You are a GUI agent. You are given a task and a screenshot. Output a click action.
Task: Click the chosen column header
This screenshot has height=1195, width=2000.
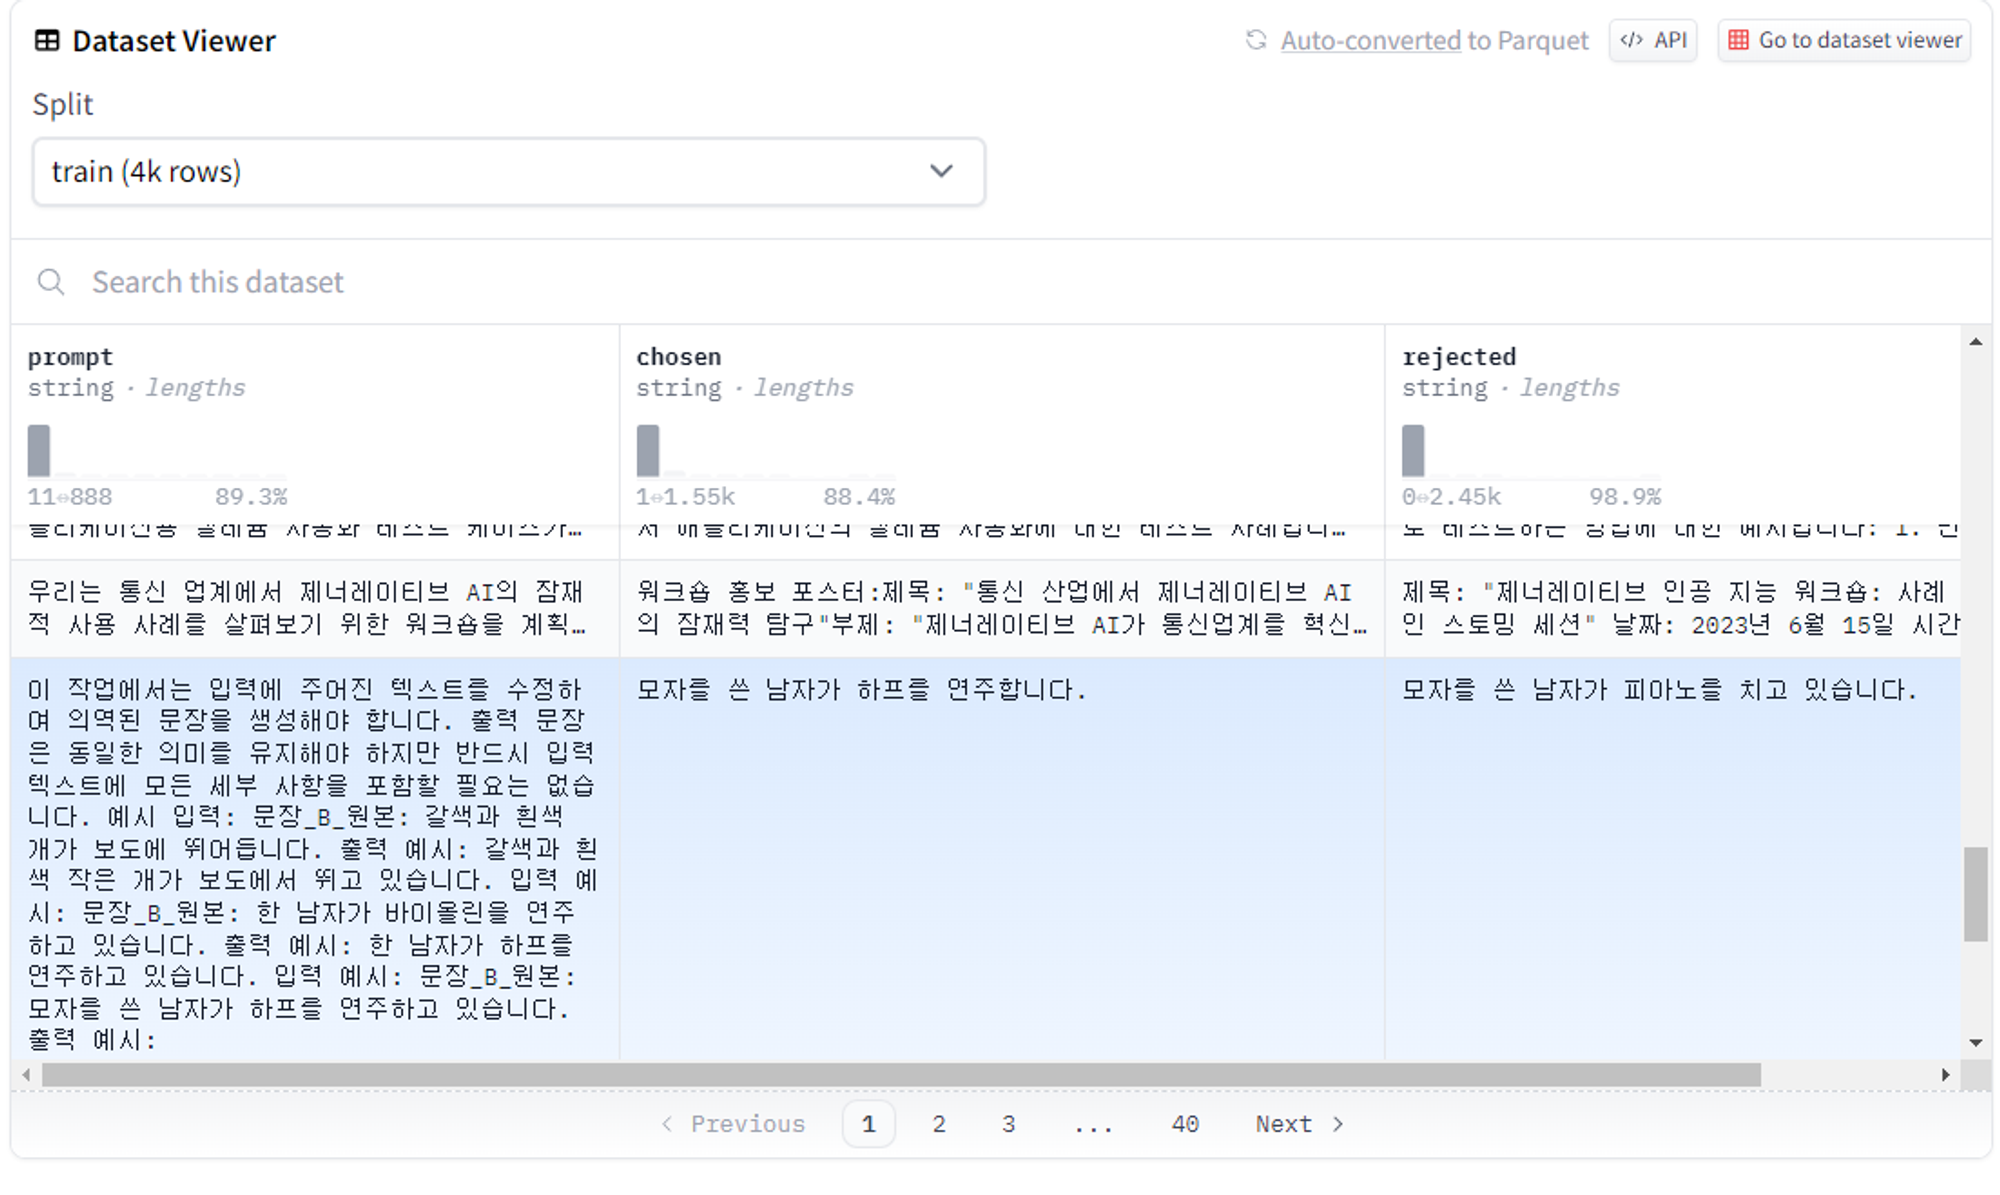coord(678,357)
